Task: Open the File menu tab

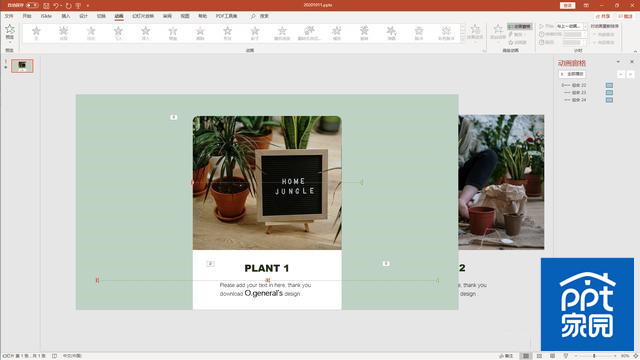Action: pyautogui.click(x=9, y=16)
